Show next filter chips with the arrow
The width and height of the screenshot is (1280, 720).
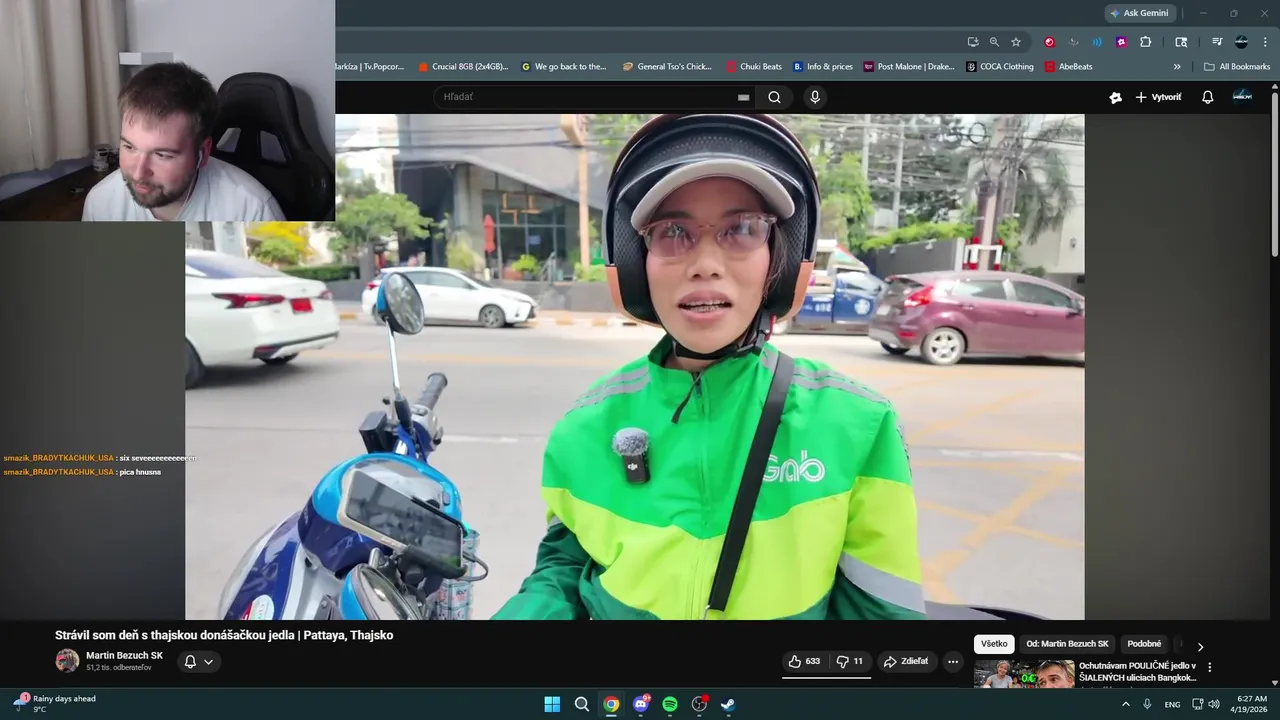(1200, 646)
